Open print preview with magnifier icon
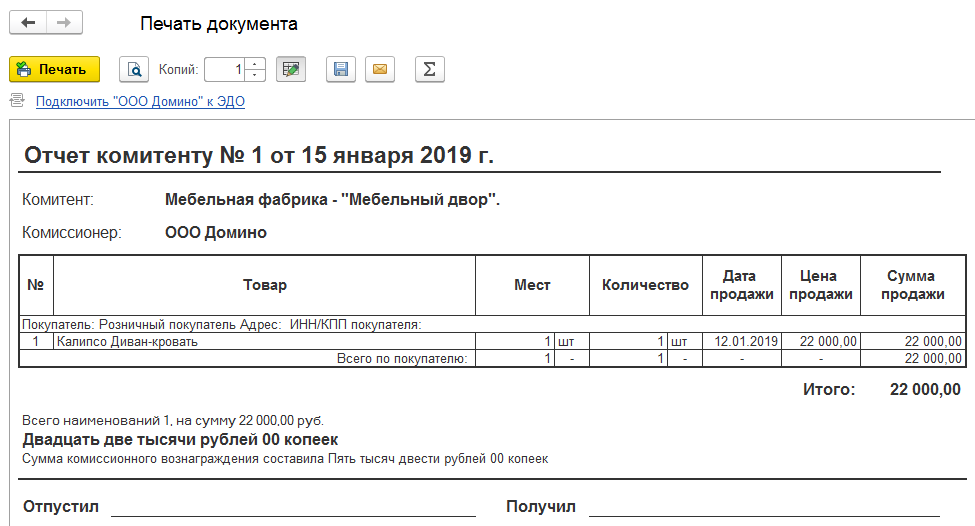 tap(134, 69)
